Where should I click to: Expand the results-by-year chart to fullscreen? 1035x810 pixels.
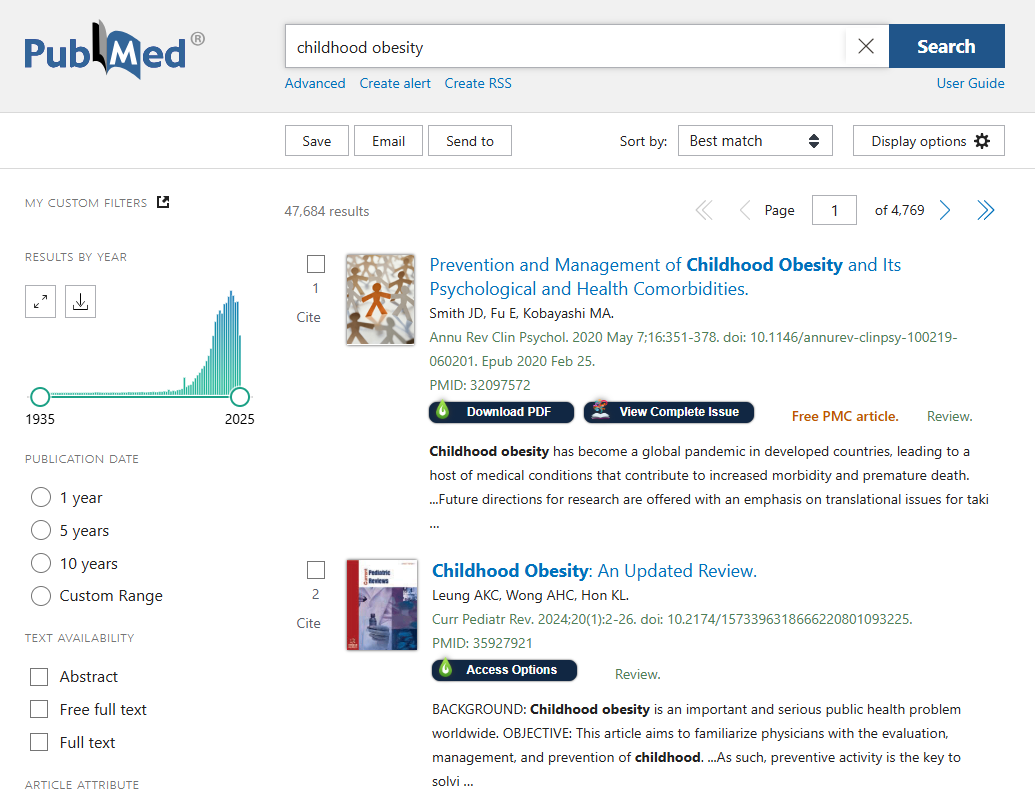coord(40,301)
